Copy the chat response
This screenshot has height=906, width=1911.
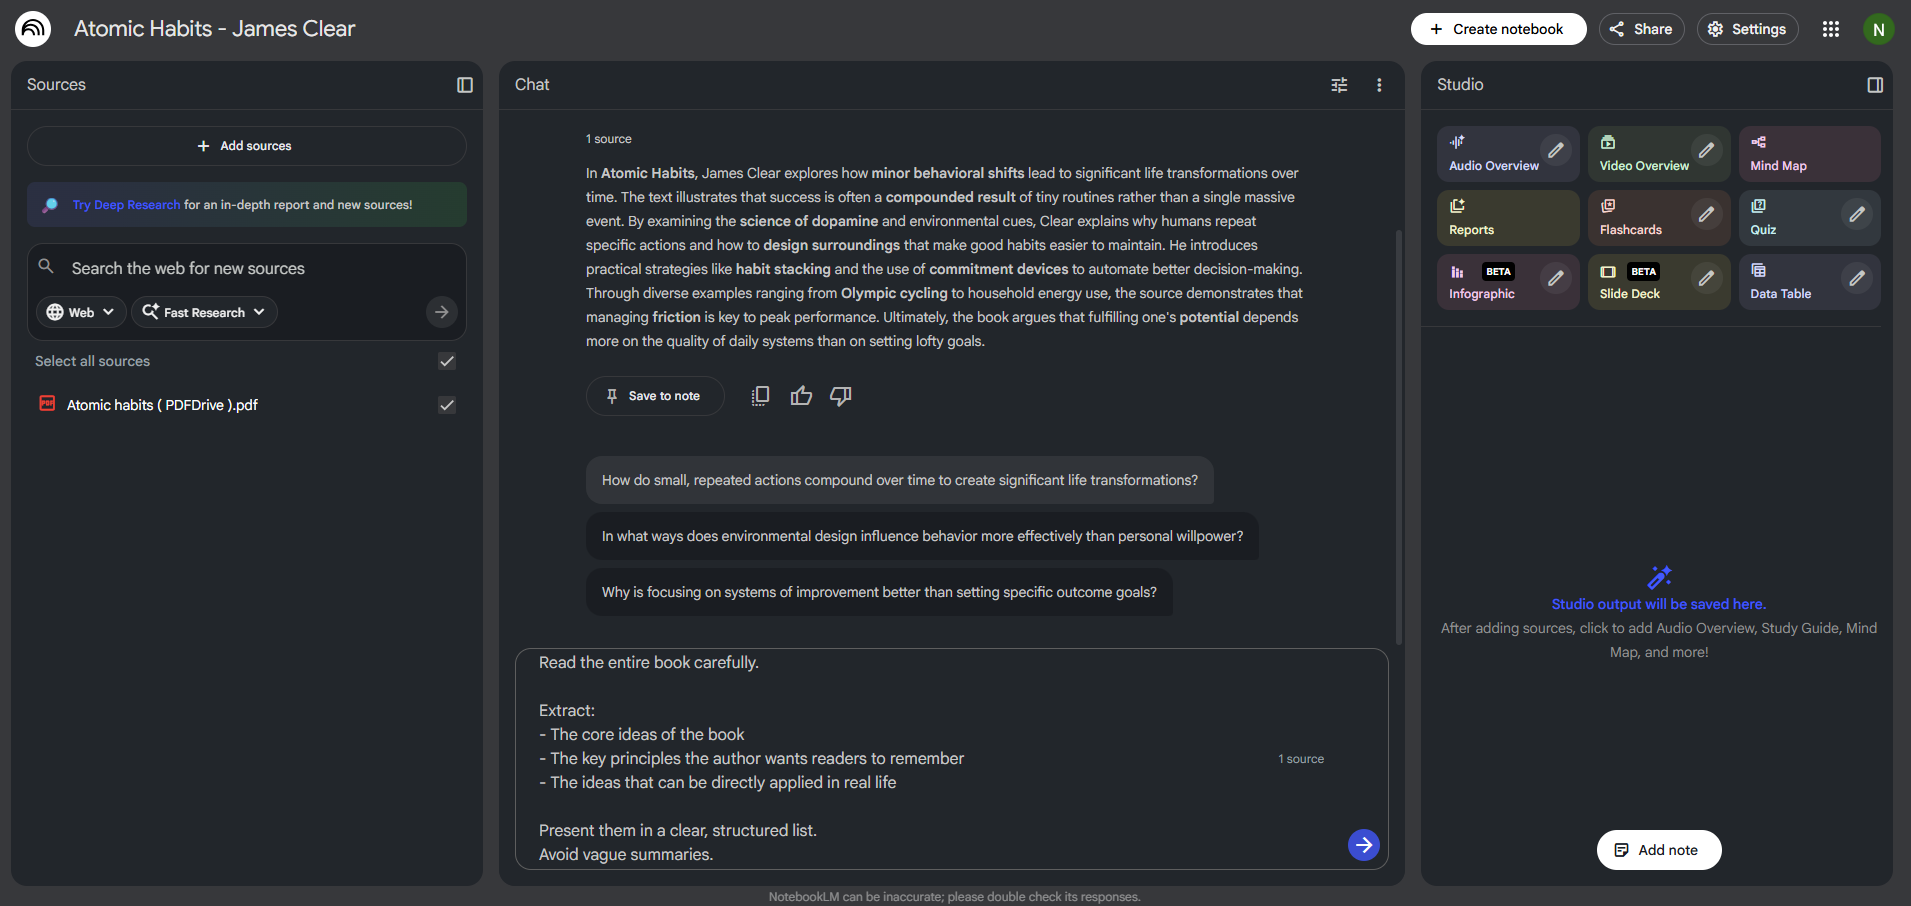(760, 396)
